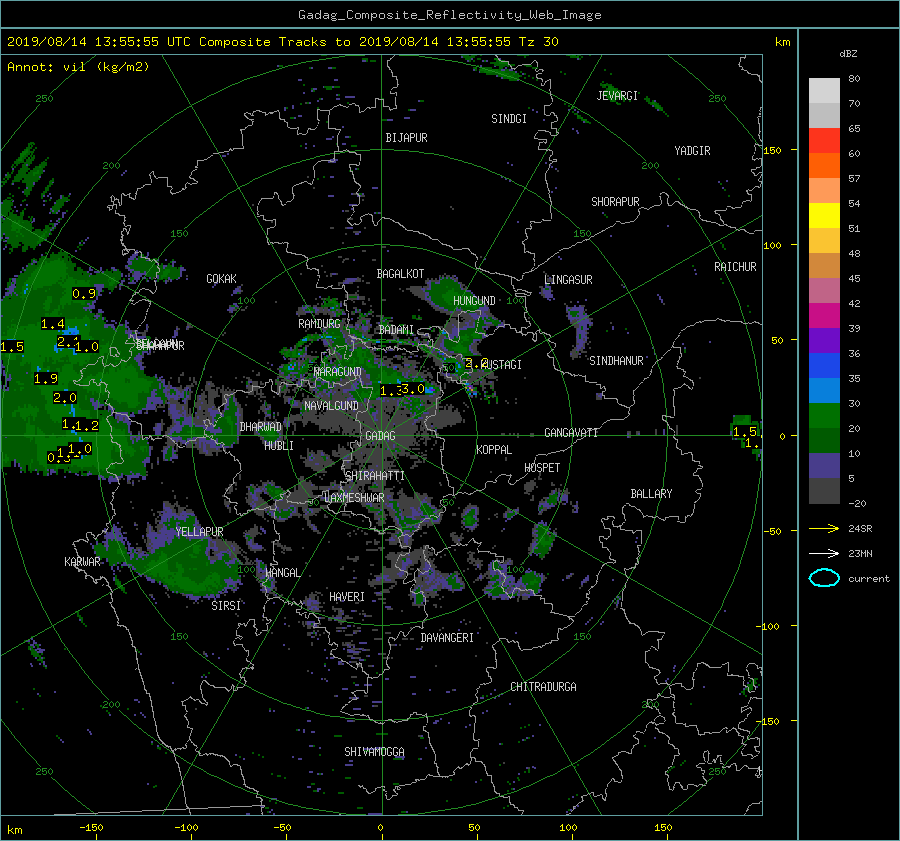Click the SIRSI city label
The image size is (900, 841).
tap(226, 606)
